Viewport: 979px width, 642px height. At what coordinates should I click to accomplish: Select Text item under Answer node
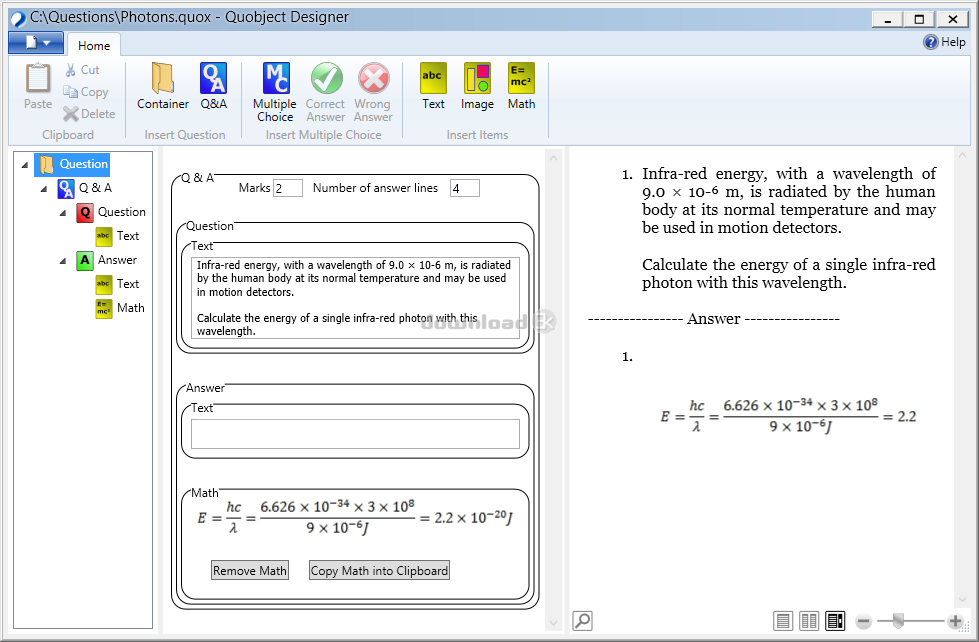117,284
